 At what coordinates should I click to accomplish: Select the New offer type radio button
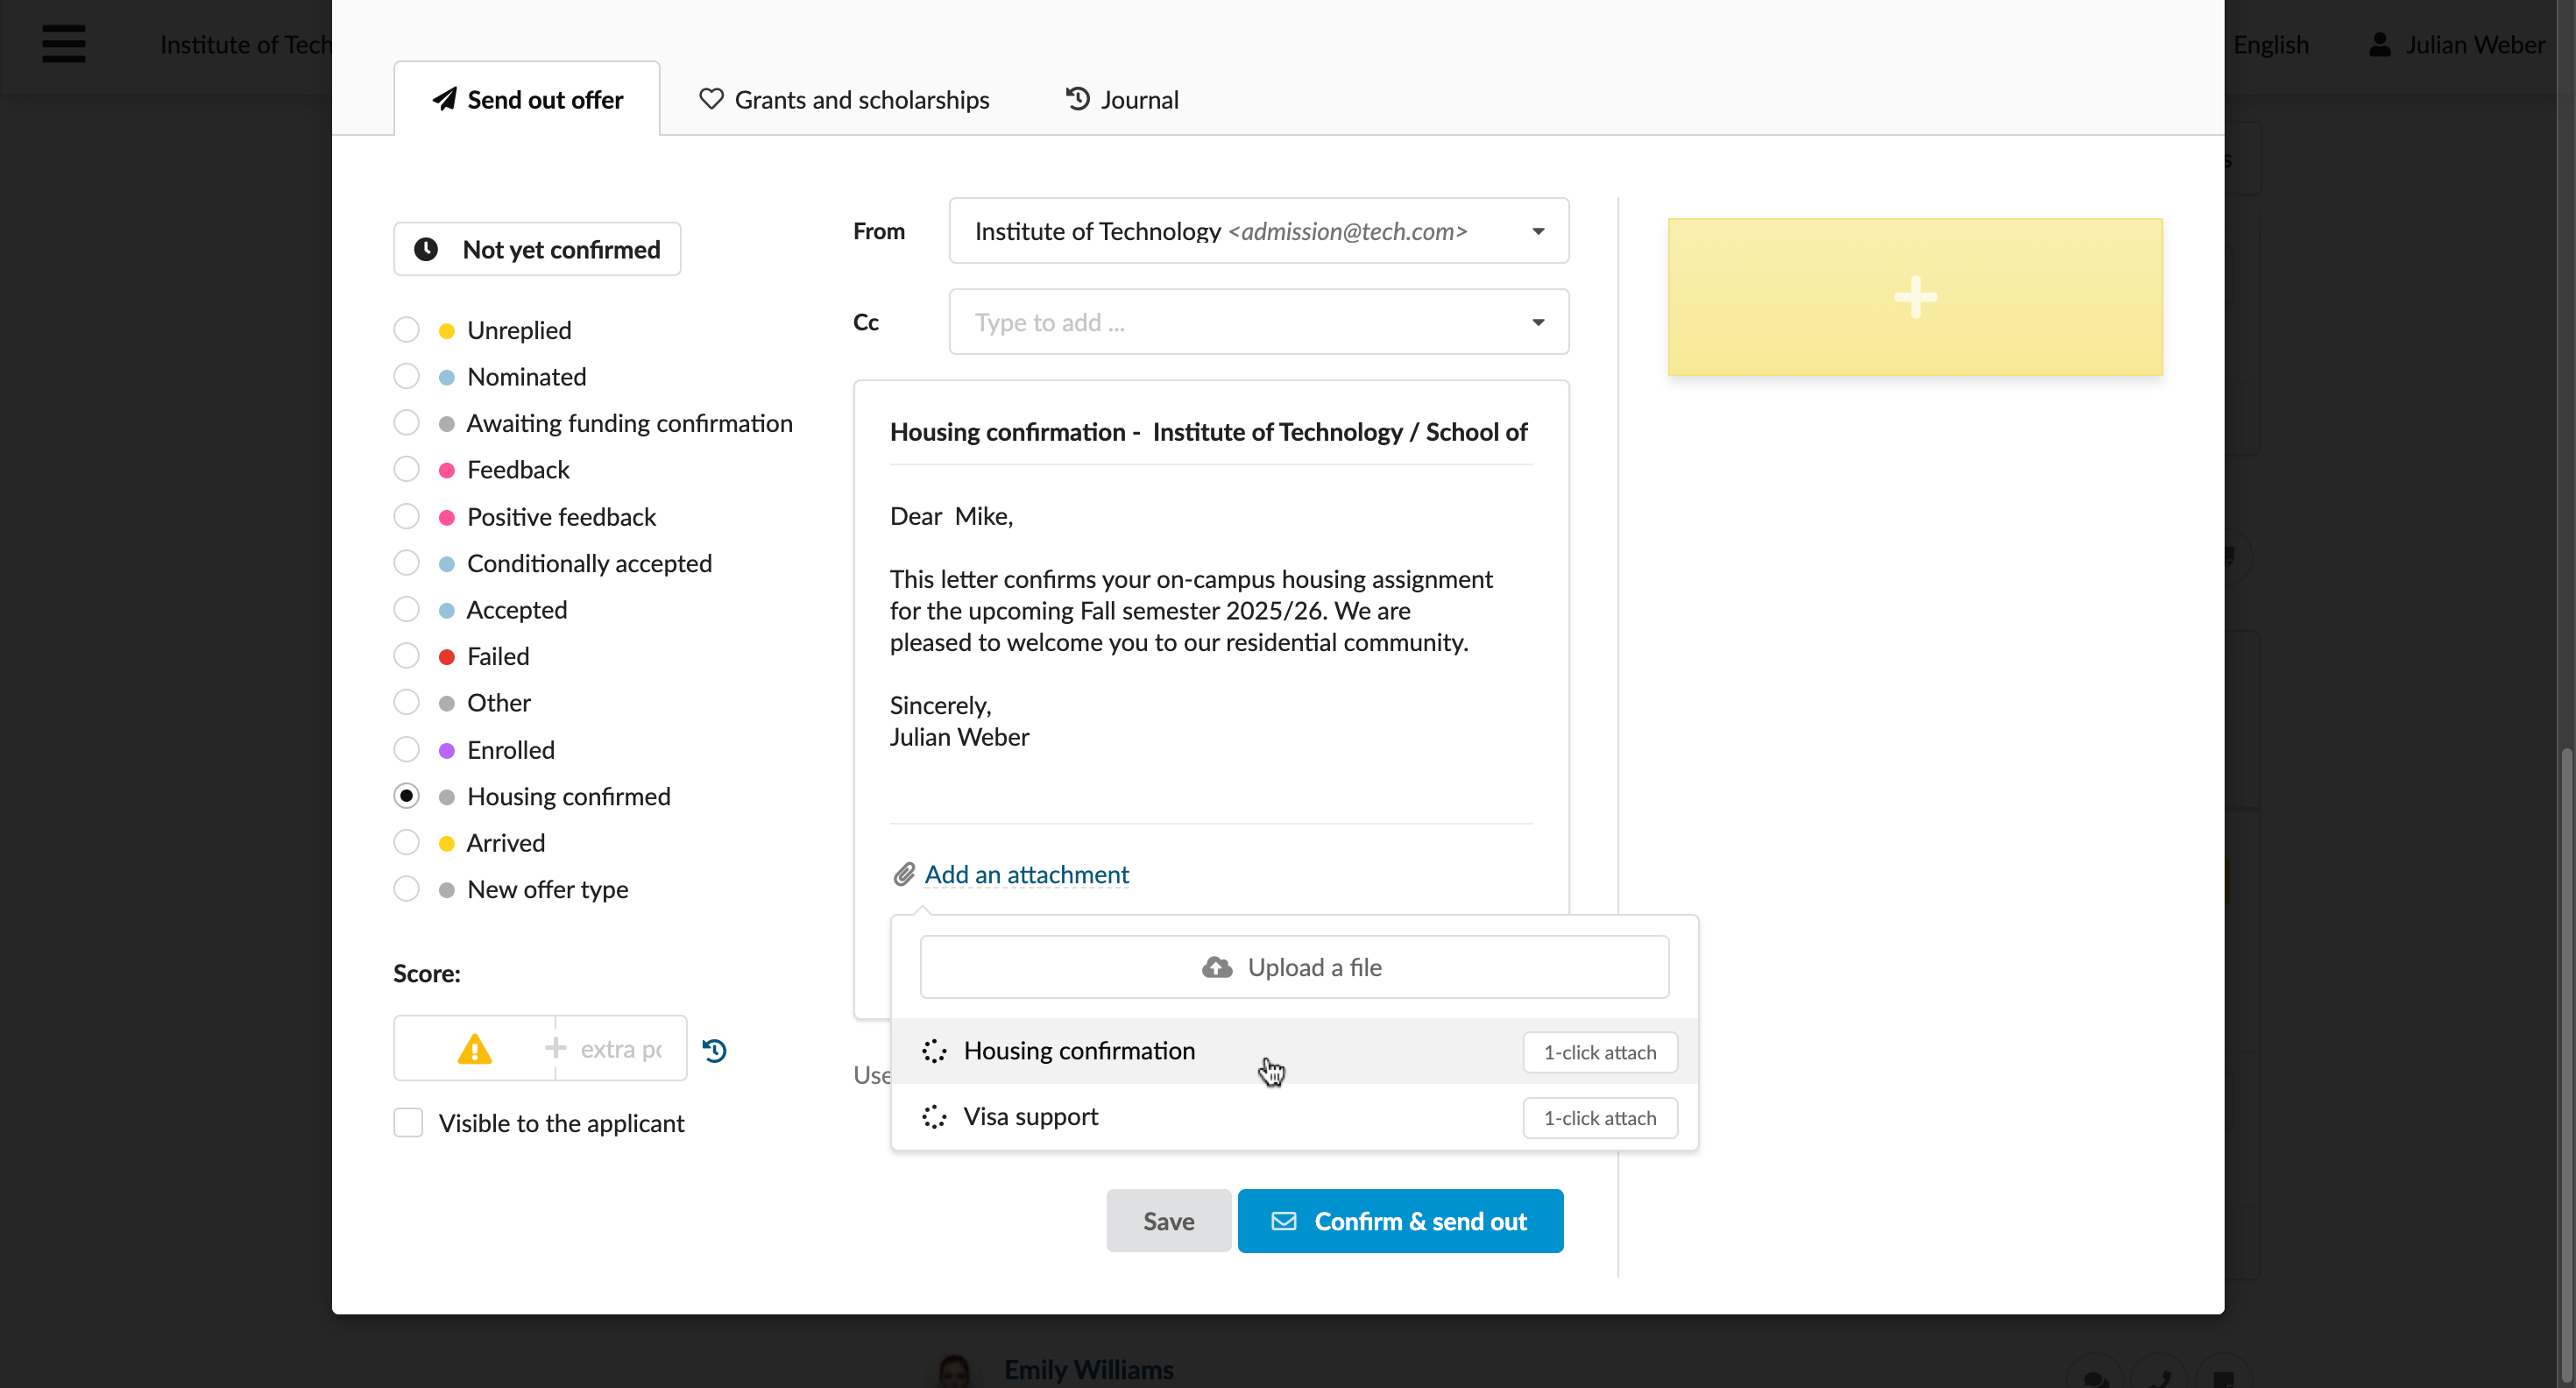pos(406,889)
